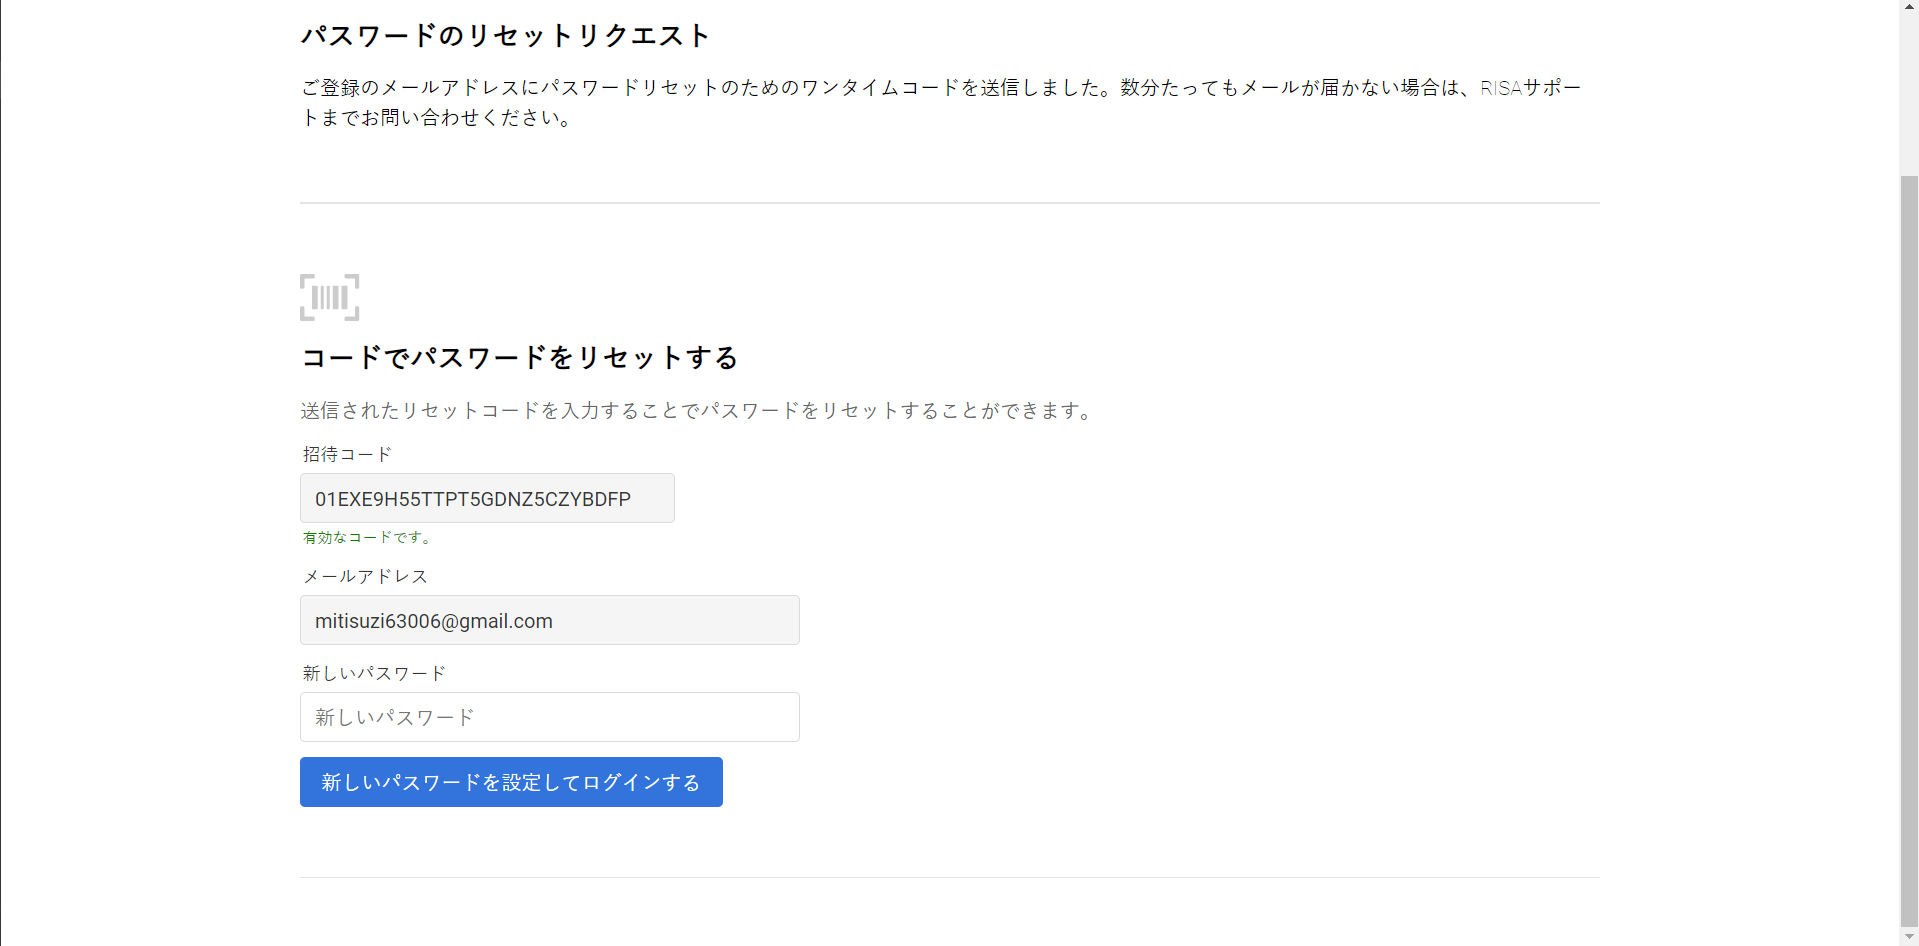Click the パスワードのリセットリクエスト heading
1919x946 pixels.
[506, 36]
